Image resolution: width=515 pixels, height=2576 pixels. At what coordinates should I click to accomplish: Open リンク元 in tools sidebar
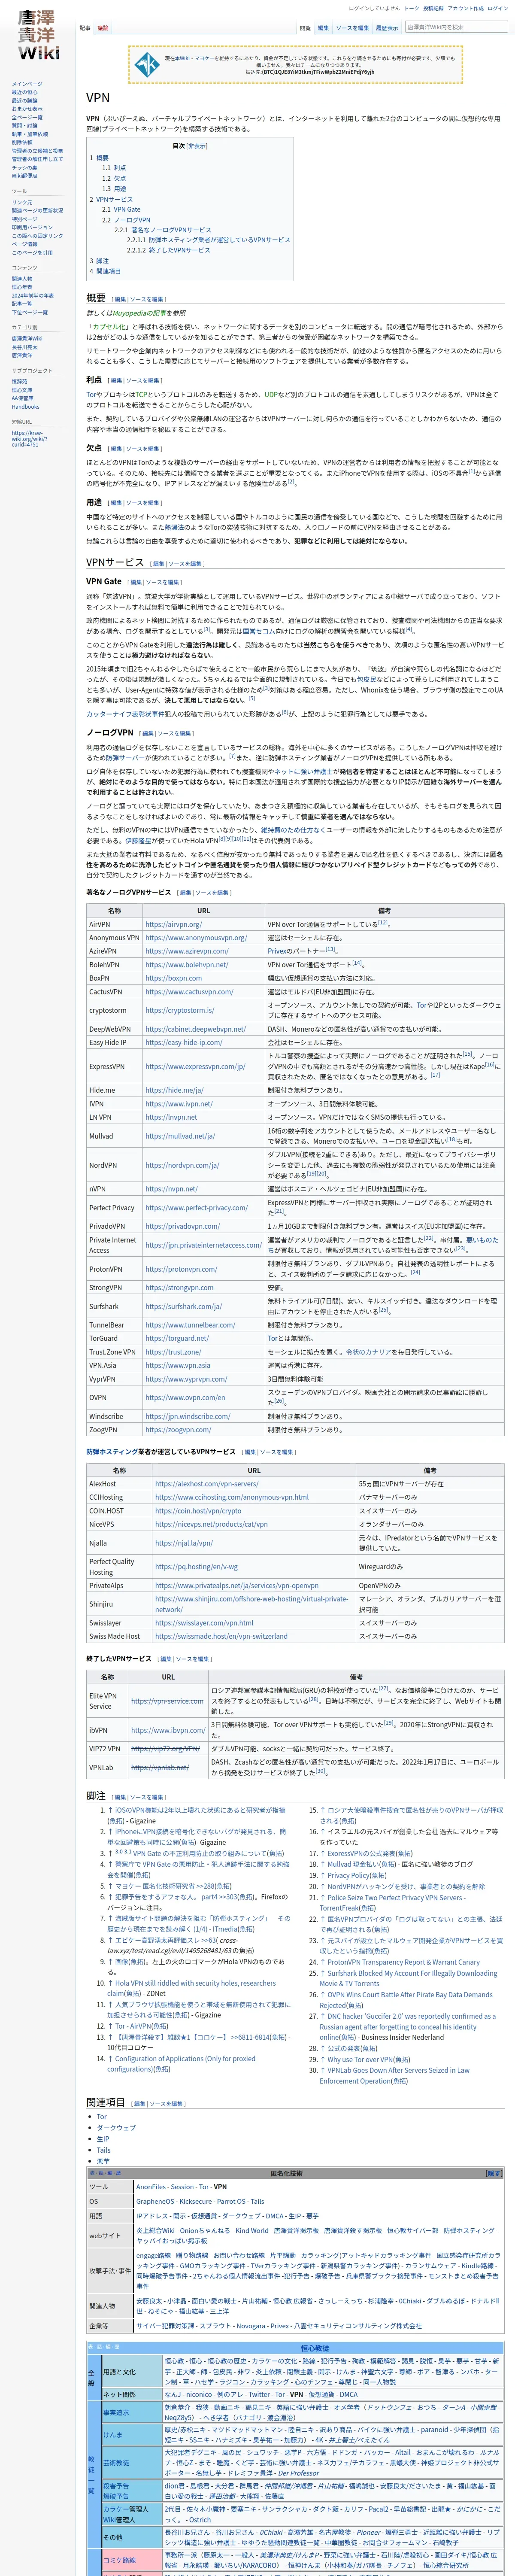tap(22, 202)
